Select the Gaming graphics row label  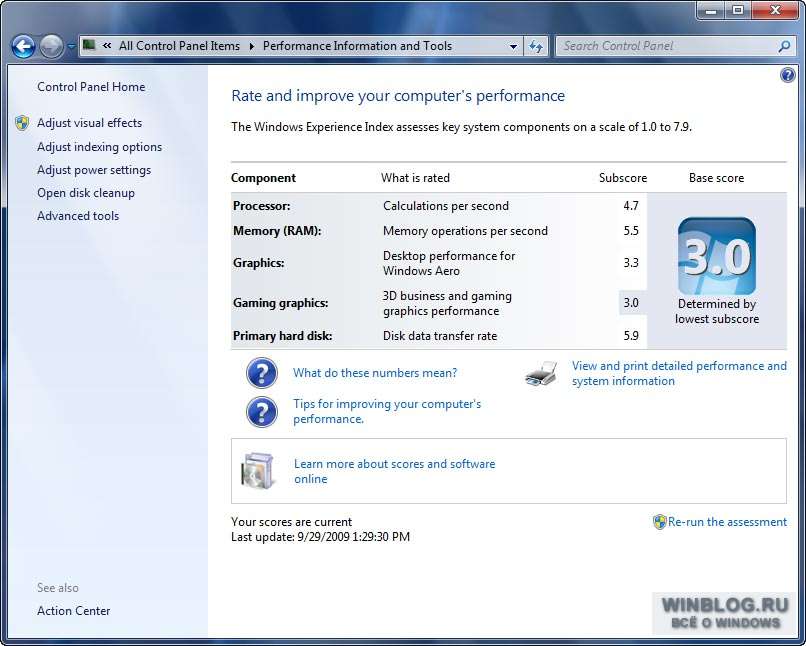(281, 303)
